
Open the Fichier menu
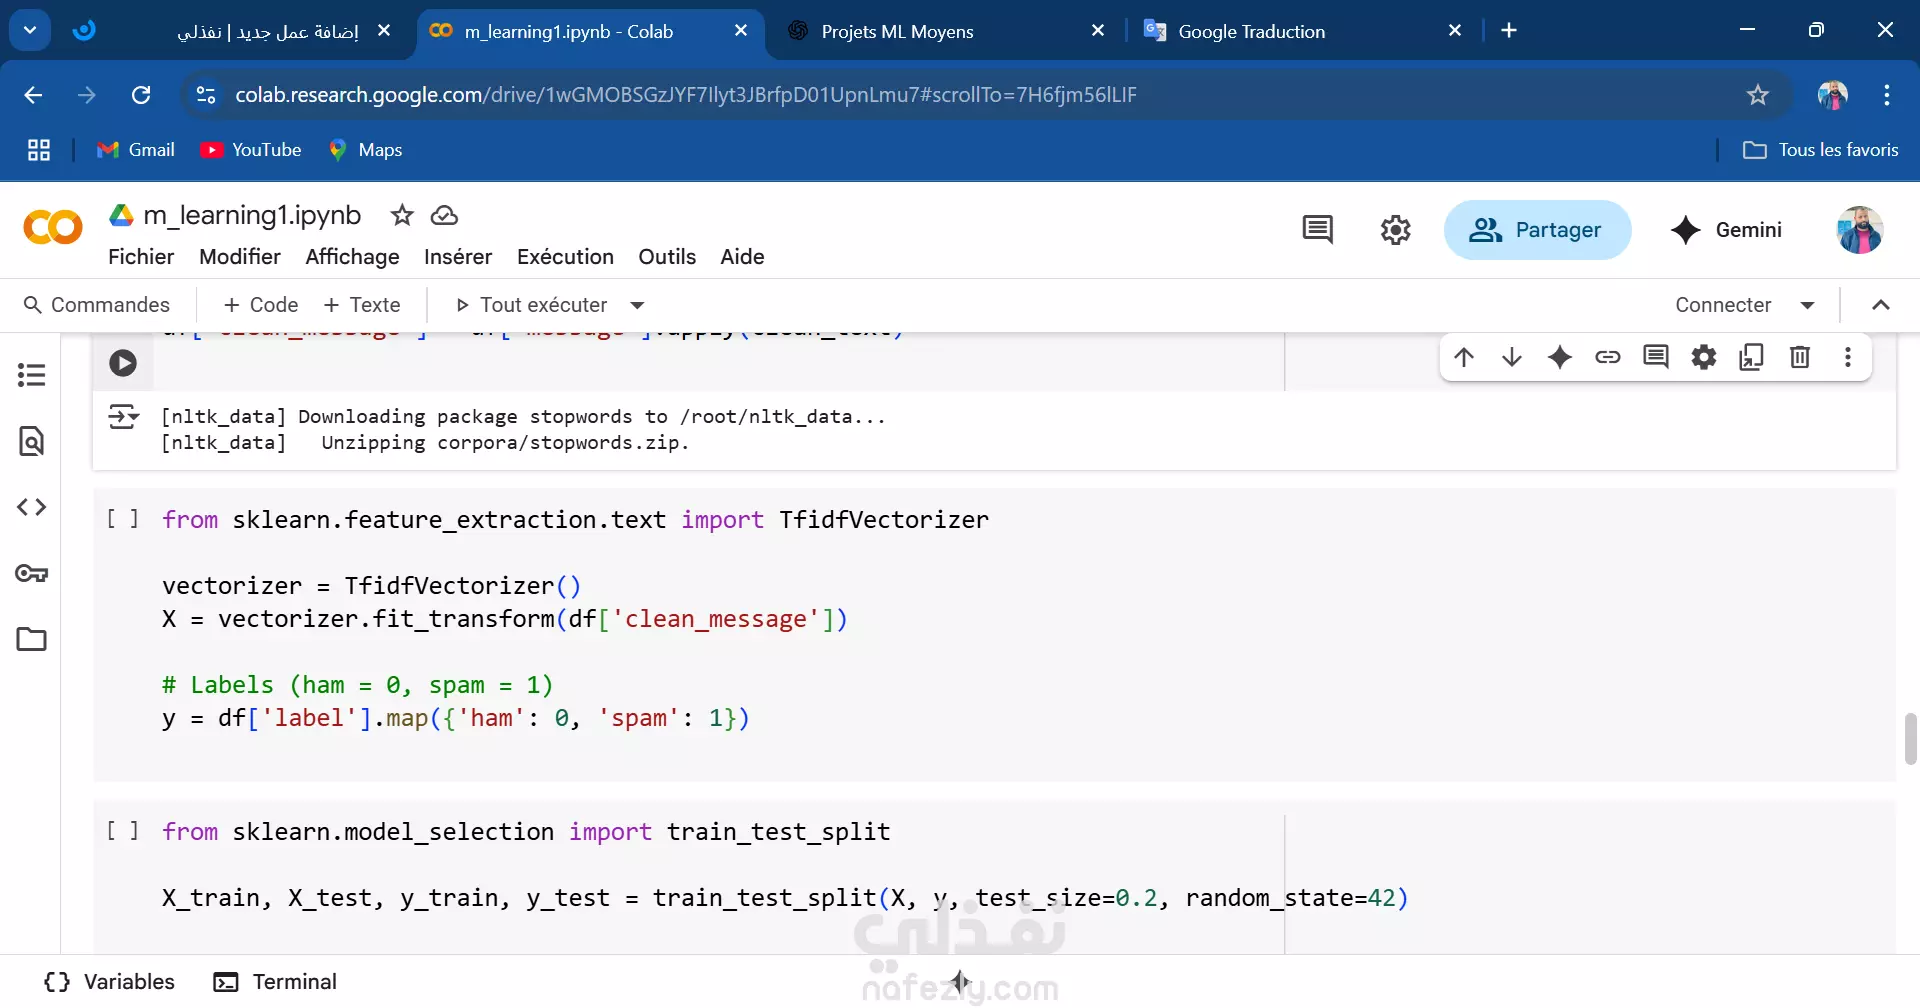tap(141, 257)
